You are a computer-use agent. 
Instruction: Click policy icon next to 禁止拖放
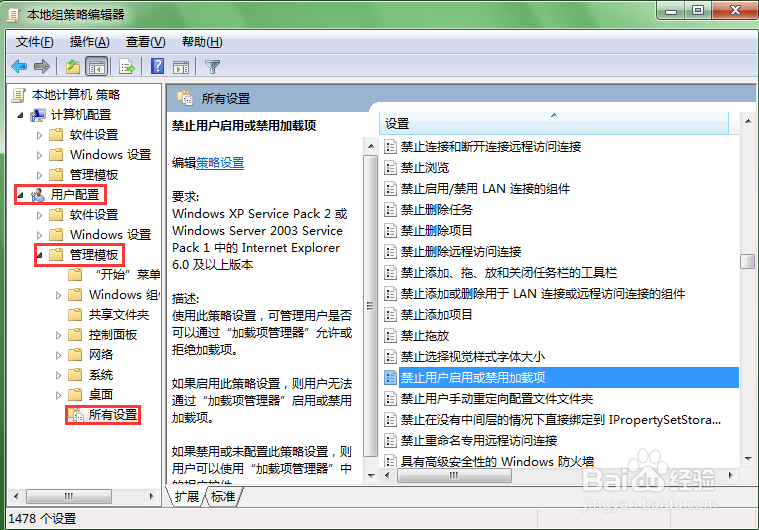(390, 335)
